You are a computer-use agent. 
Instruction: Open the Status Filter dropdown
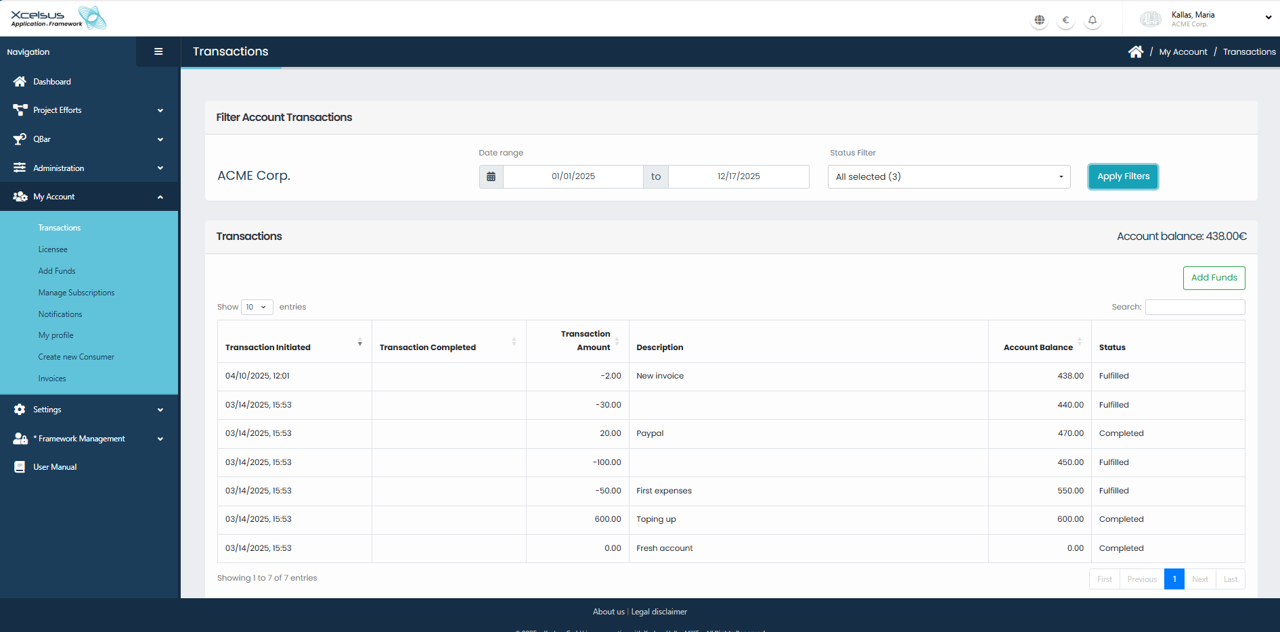click(x=948, y=177)
